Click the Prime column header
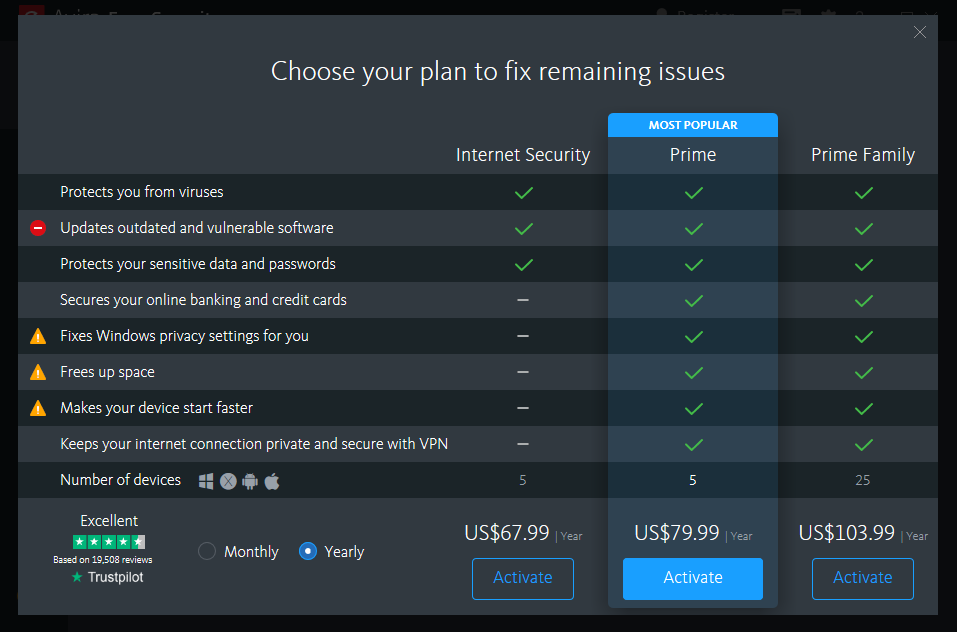Image resolution: width=957 pixels, height=632 pixels. [693, 155]
